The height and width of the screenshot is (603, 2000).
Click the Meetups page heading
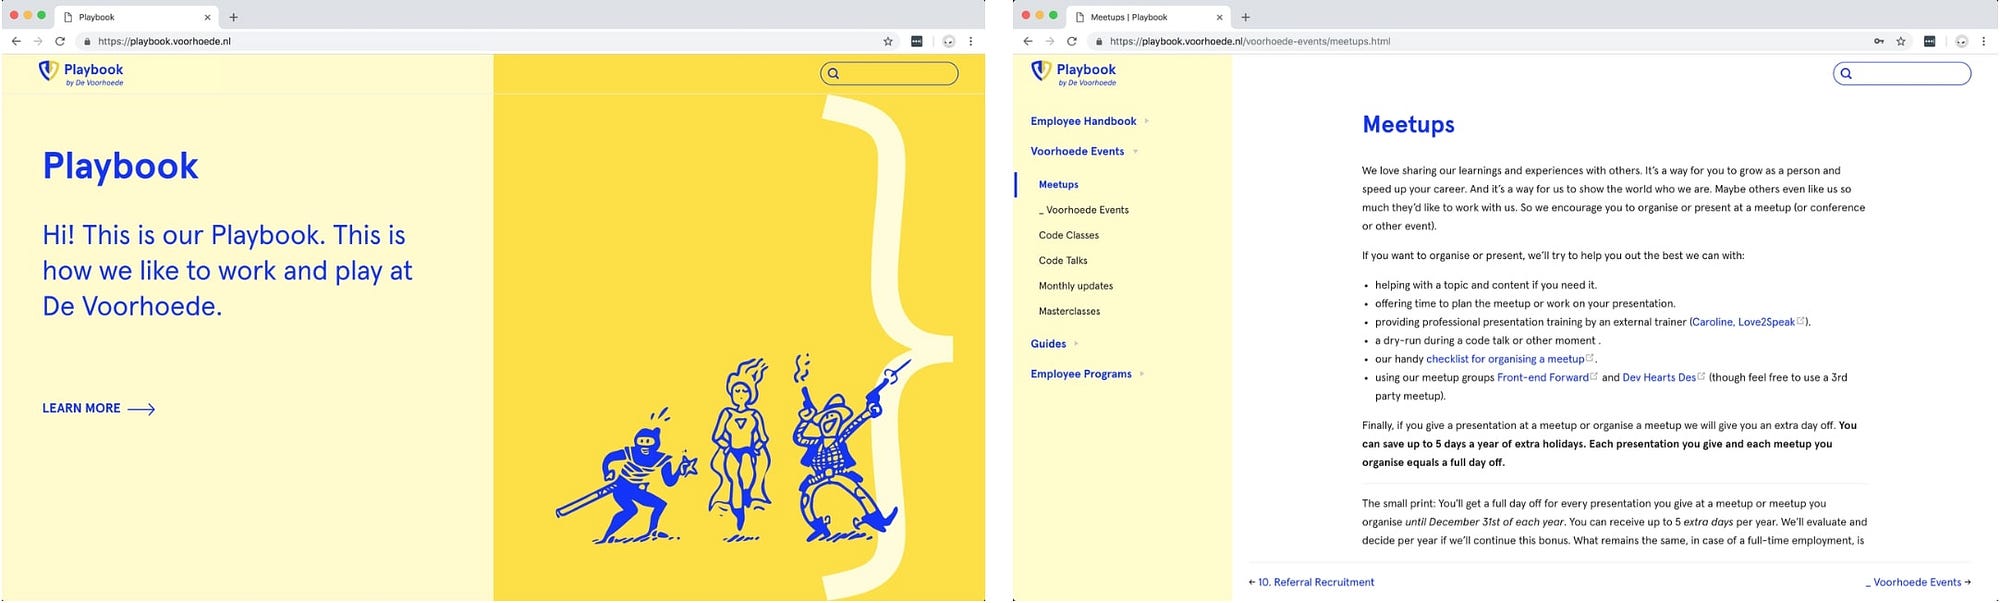point(1408,124)
